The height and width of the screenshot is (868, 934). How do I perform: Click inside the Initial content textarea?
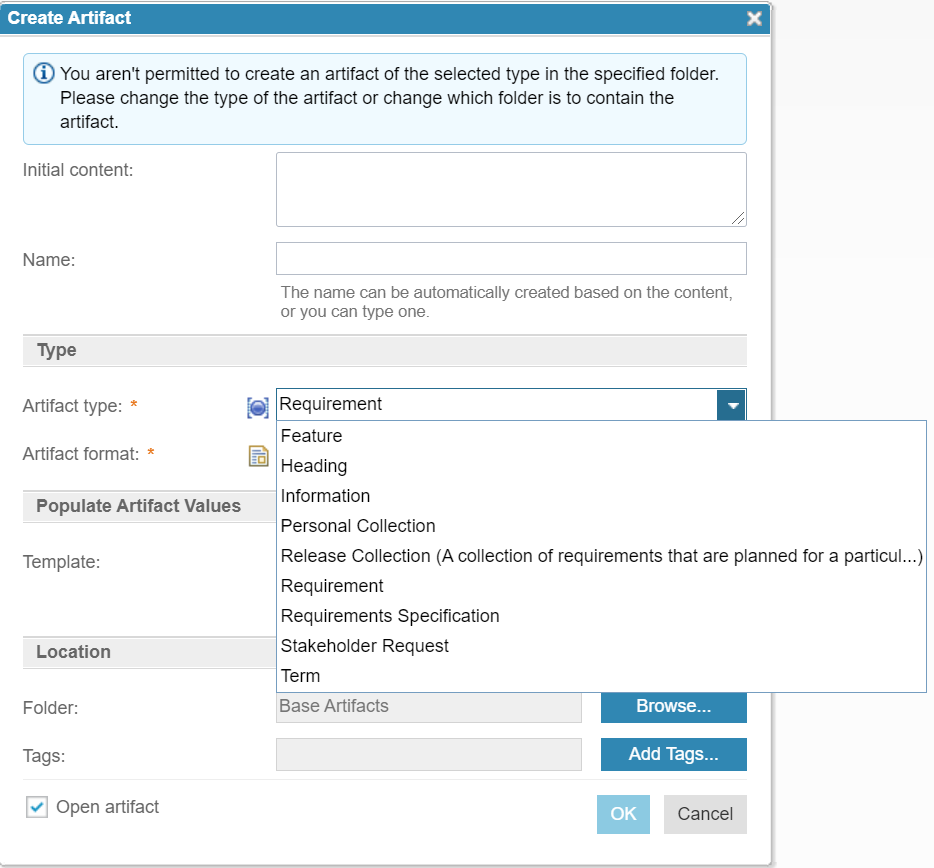[x=511, y=189]
